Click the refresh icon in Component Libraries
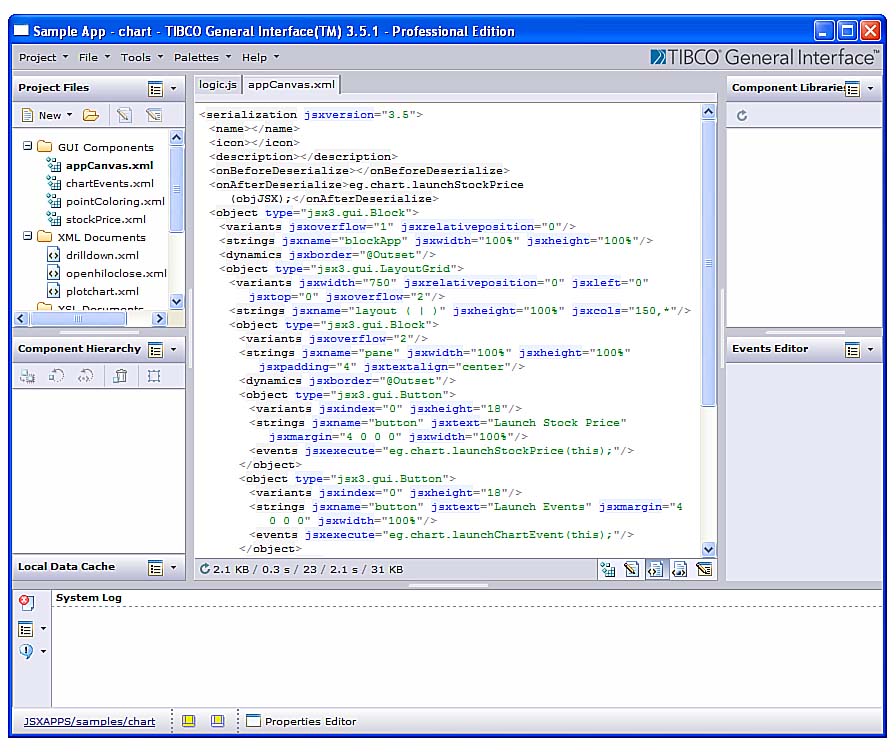The image size is (896, 752). pyautogui.click(x=742, y=116)
